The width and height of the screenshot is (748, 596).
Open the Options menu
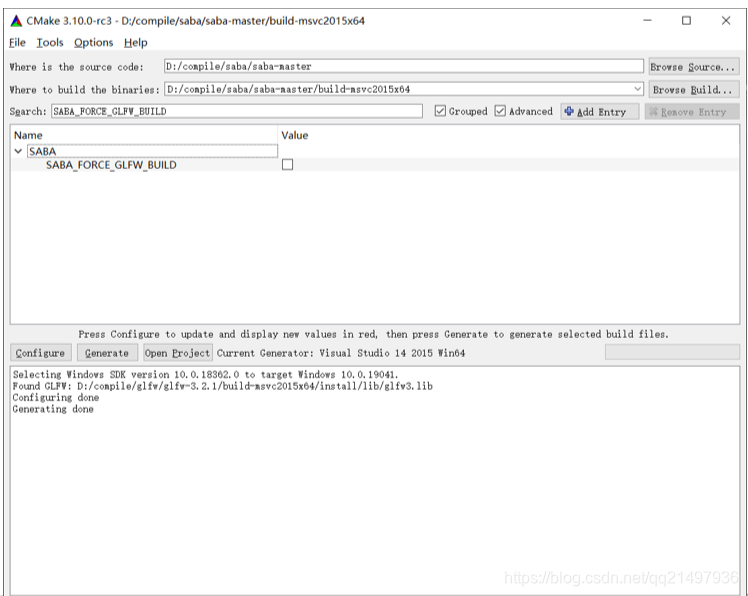click(x=94, y=42)
